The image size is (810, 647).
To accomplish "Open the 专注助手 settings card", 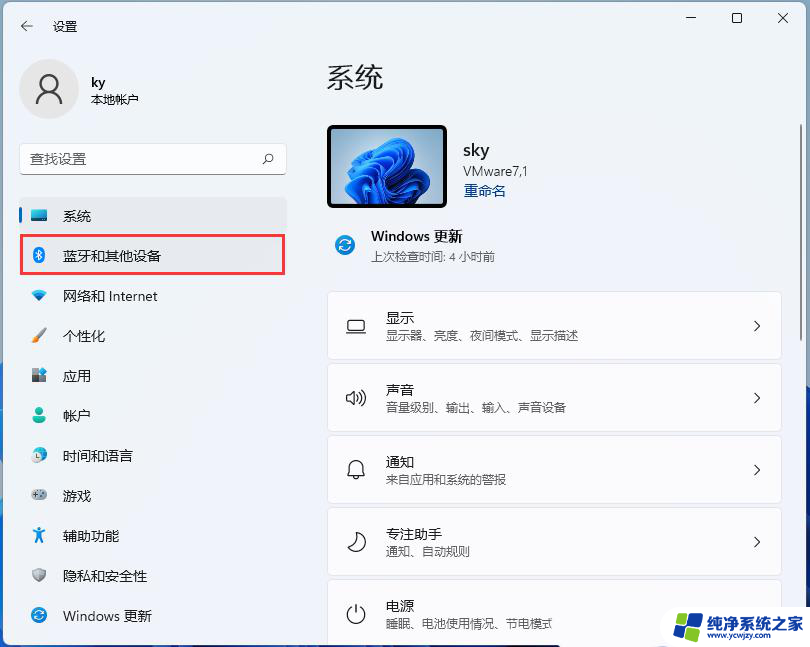I will pyautogui.click(x=554, y=542).
